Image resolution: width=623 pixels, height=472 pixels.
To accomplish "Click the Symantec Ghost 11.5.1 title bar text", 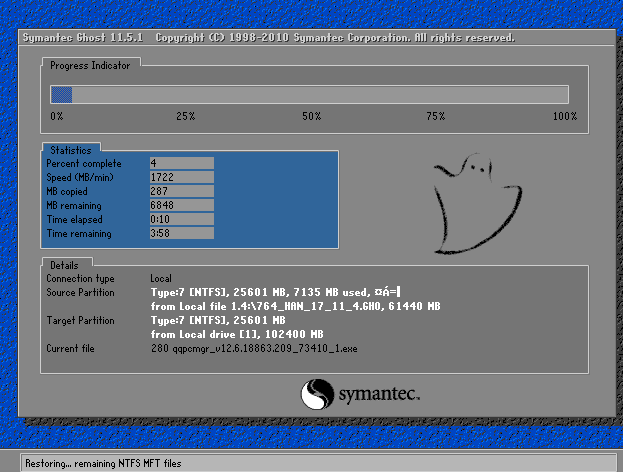I will pos(269,38).
